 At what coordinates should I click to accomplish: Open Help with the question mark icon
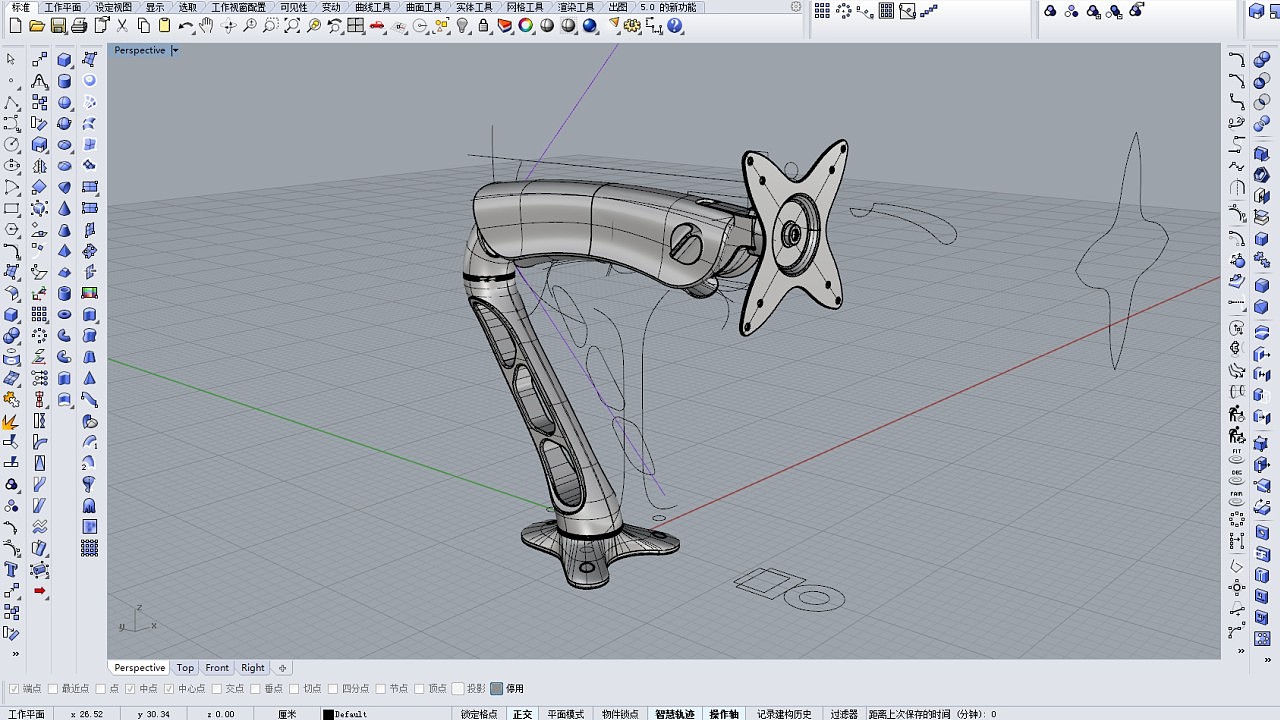pyautogui.click(x=676, y=26)
